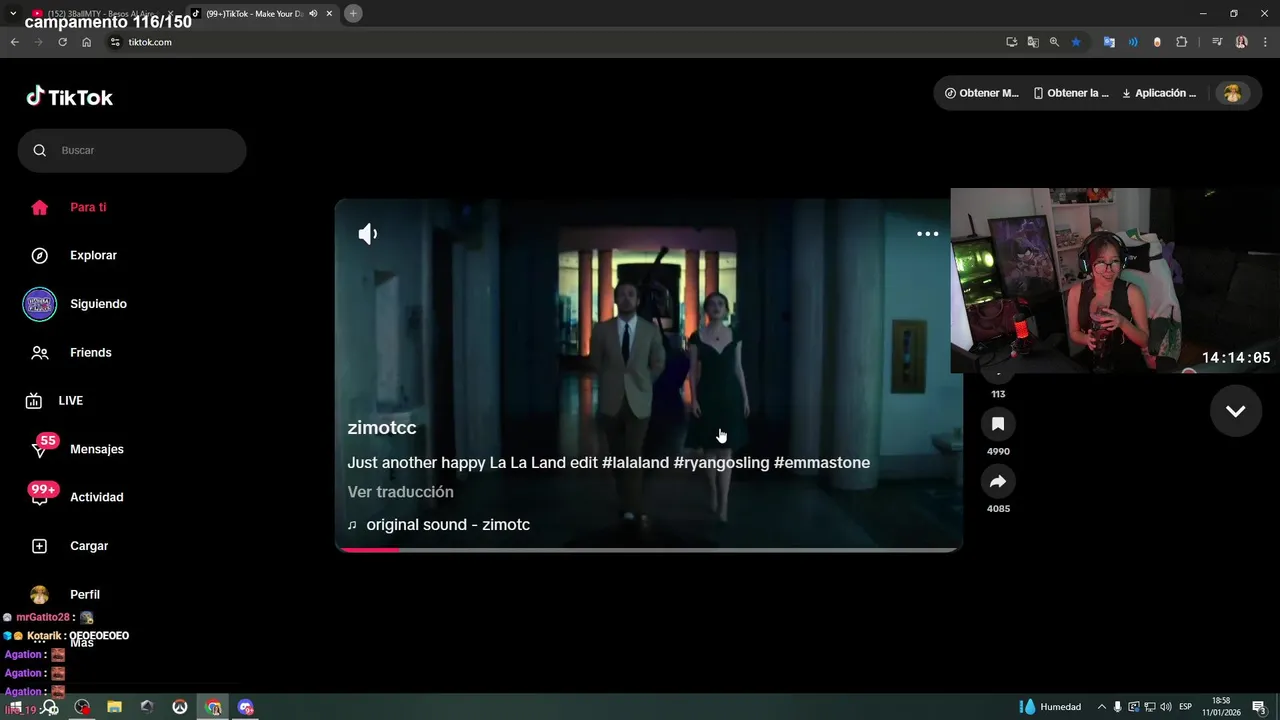The width and height of the screenshot is (1280, 720).
Task: Click the Friends people icon
Action: (x=40, y=352)
